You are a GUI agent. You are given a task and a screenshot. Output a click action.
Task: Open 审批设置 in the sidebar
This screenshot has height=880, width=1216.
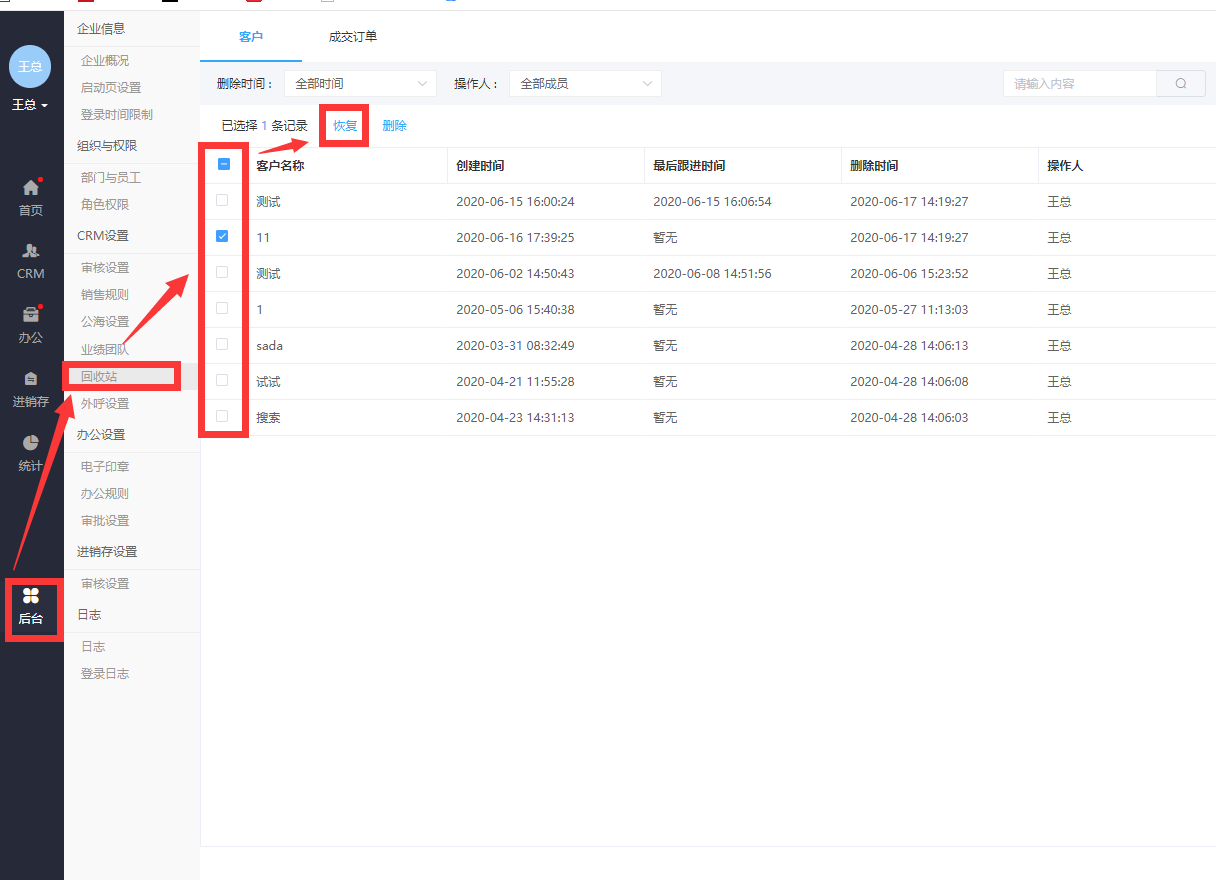tap(105, 521)
